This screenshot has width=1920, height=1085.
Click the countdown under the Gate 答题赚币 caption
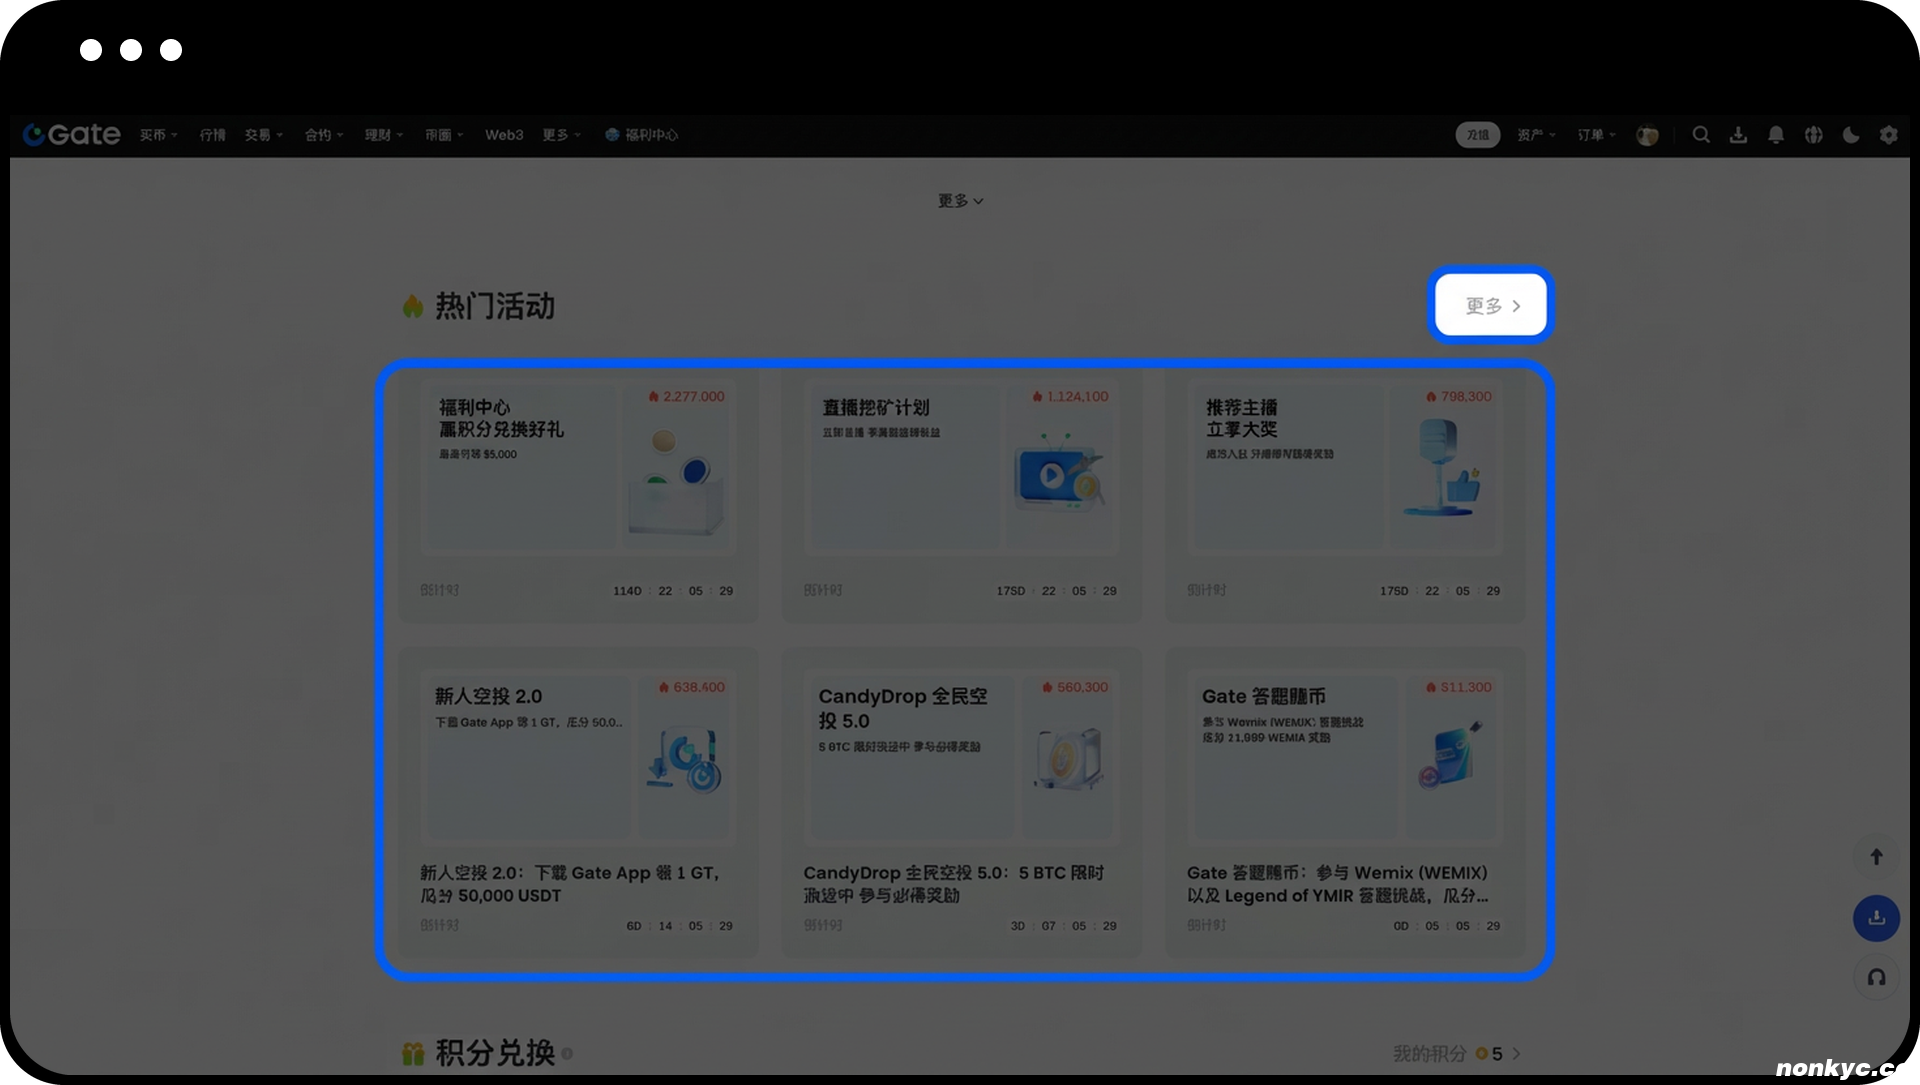point(1447,926)
